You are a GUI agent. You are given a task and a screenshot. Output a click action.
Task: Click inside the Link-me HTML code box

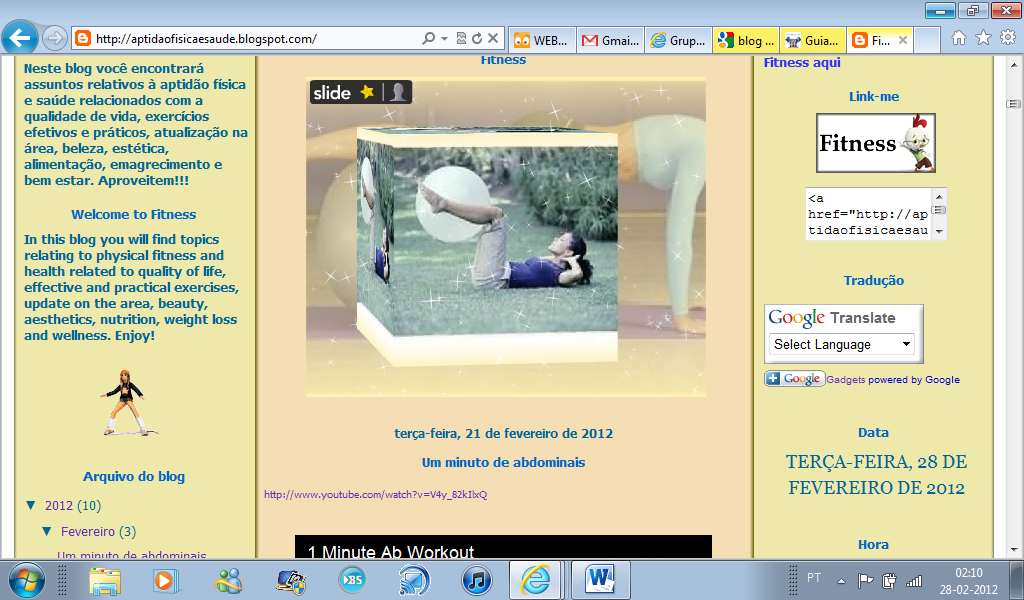[x=867, y=214]
